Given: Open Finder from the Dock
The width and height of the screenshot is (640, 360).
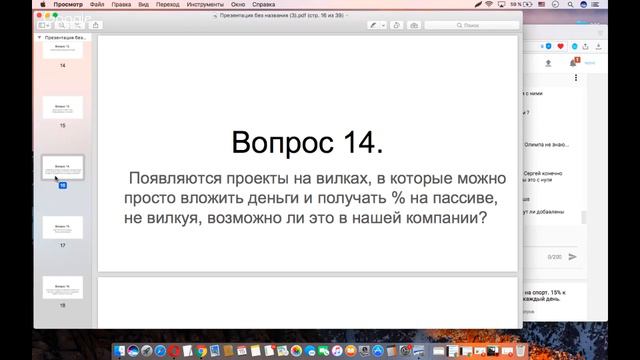Looking at the screenshot, I should coord(120,351).
